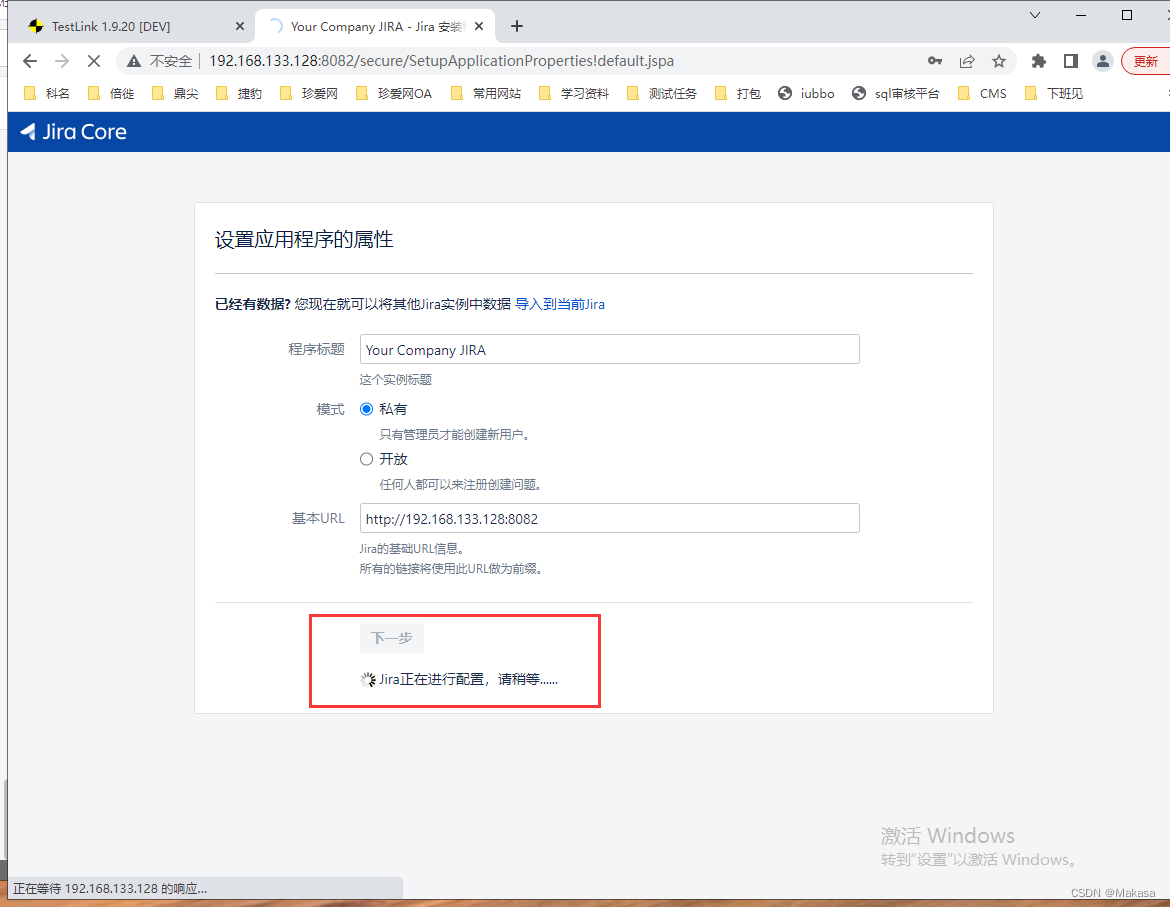Select the 私有 private mode radio
Image resolution: width=1170 pixels, height=907 pixels.
[366, 409]
